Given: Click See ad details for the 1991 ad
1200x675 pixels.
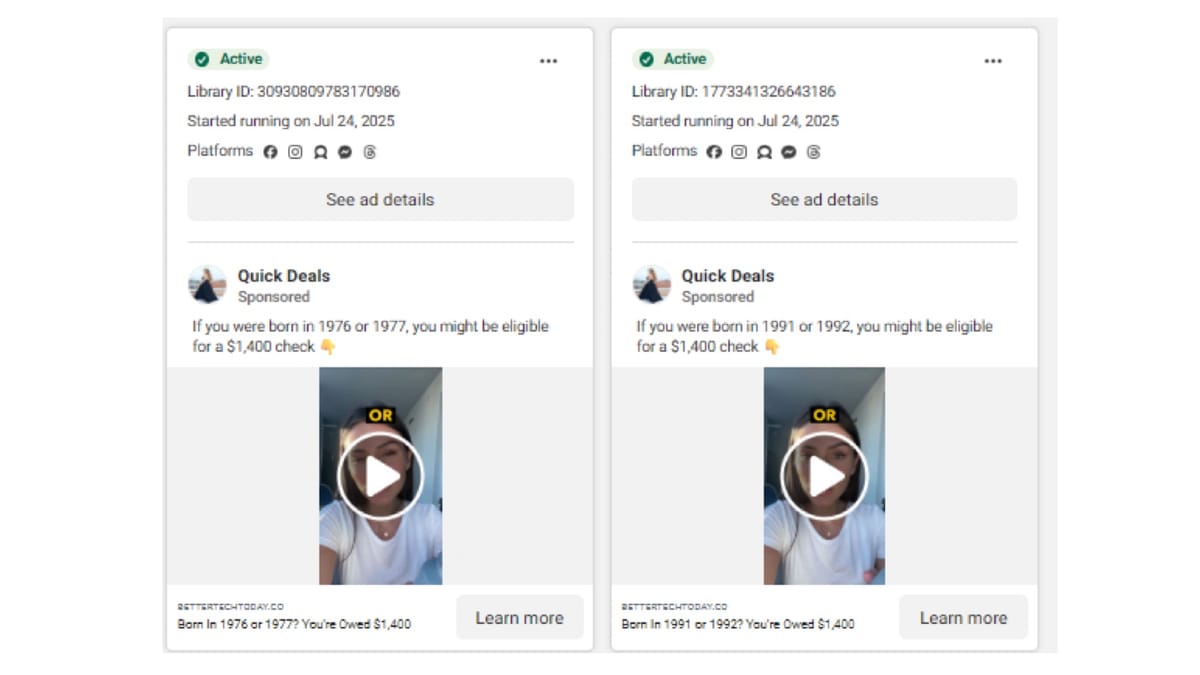Looking at the screenshot, I should coord(824,199).
